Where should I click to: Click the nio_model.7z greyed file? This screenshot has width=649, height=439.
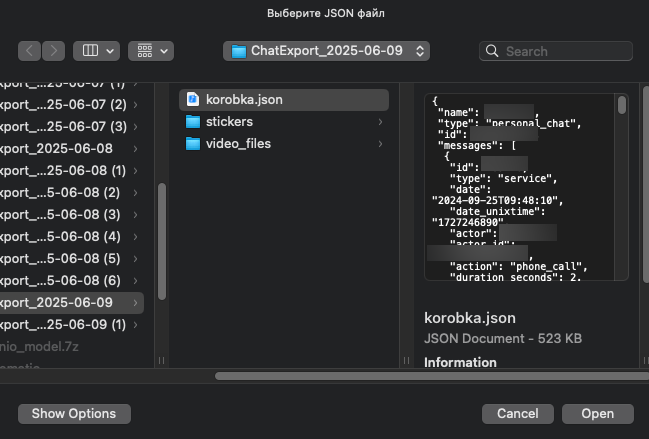click(x=39, y=346)
